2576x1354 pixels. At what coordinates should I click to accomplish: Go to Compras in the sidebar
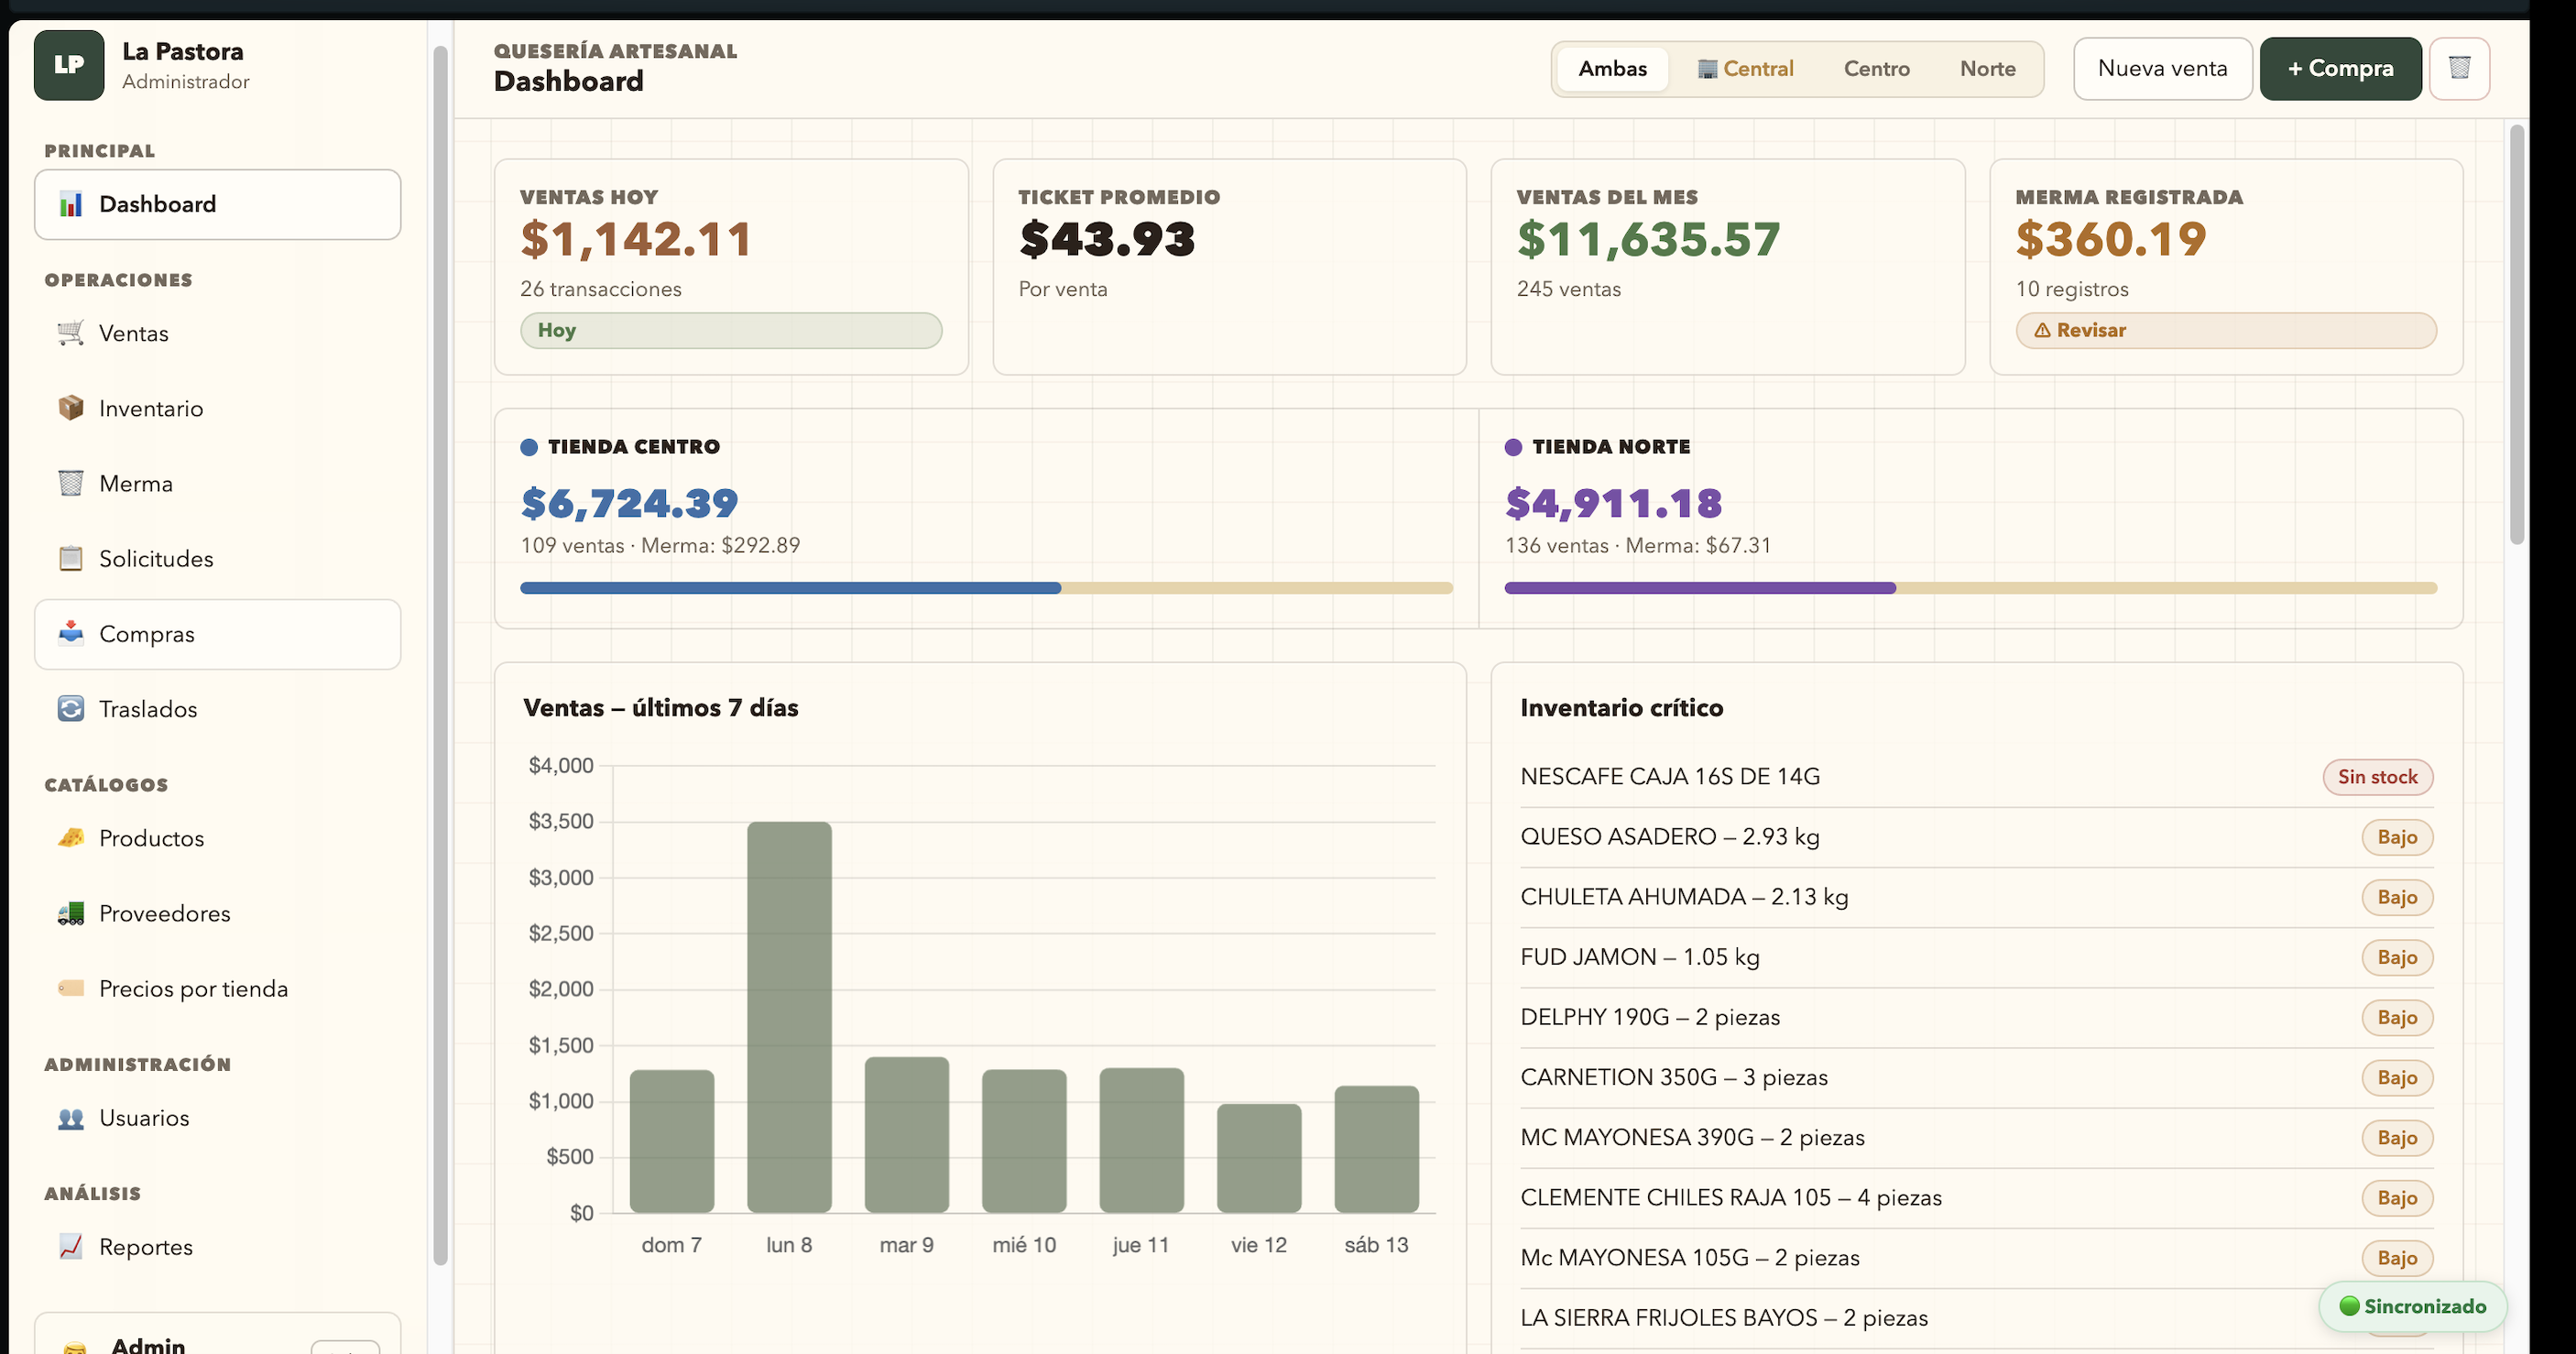coord(218,634)
